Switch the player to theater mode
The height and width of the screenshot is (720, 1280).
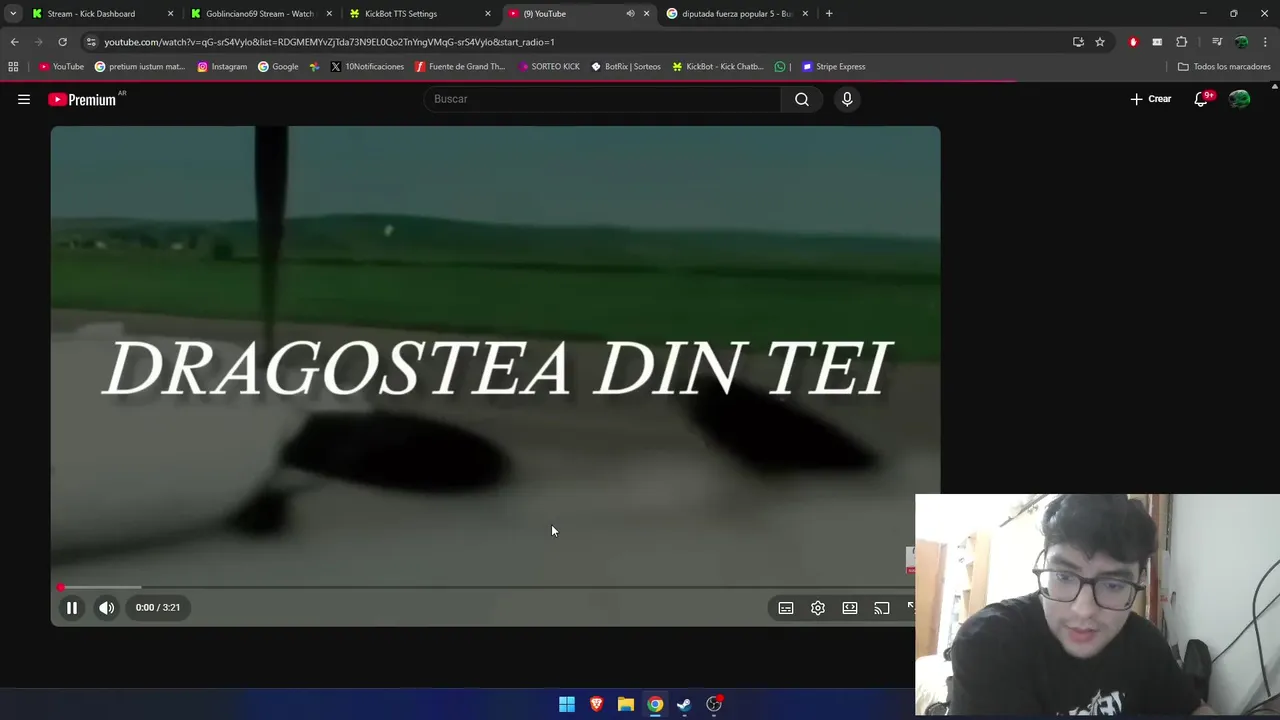tap(850, 608)
